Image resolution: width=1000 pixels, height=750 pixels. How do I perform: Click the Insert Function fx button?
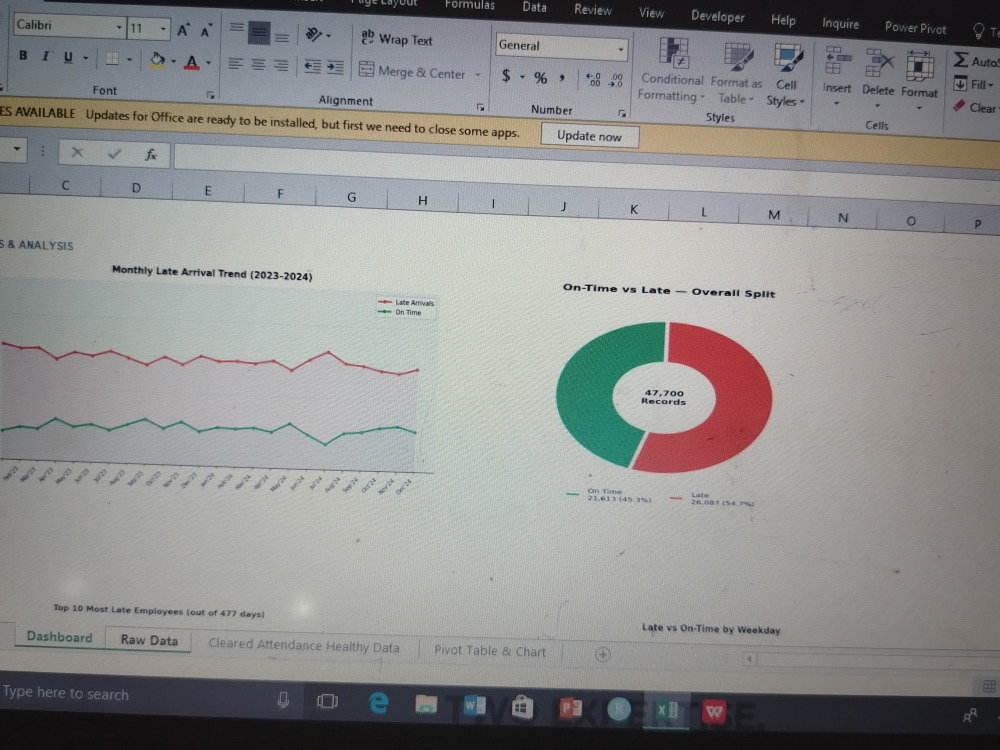(x=151, y=154)
